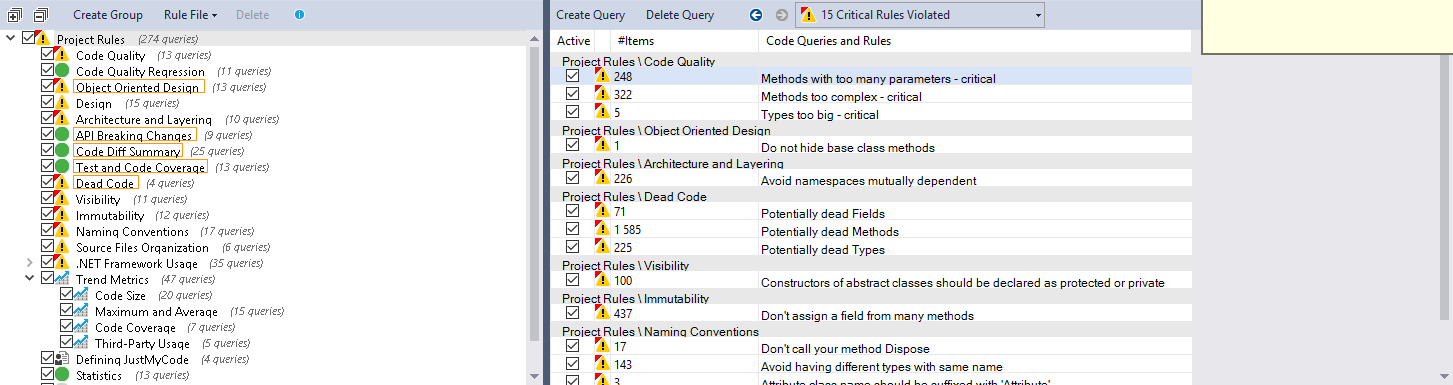Click the Active column header
Viewport: 1453px width, 385px height.
pos(574,41)
